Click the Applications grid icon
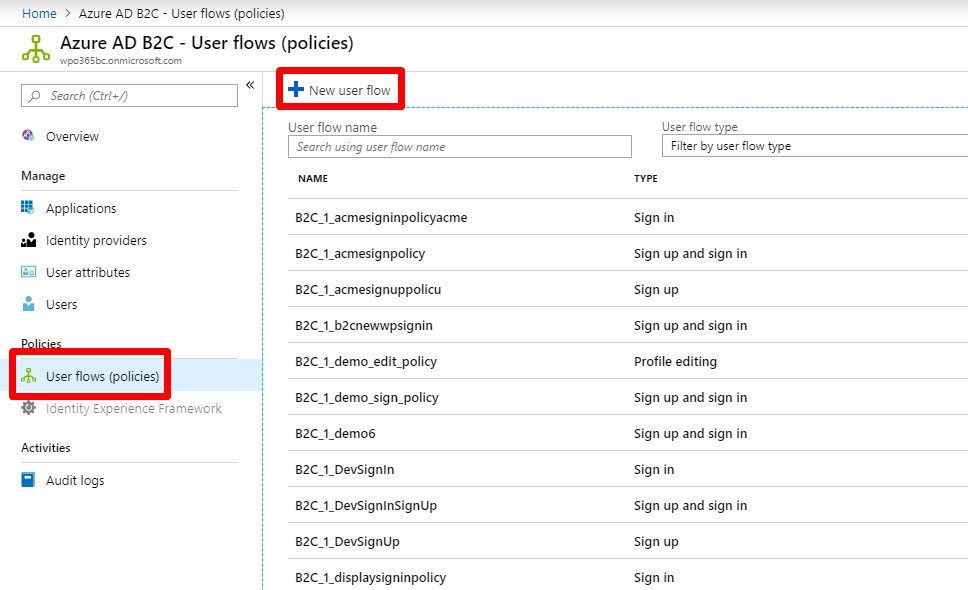This screenshot has height=590, width=968. click(x=28, y=207)
